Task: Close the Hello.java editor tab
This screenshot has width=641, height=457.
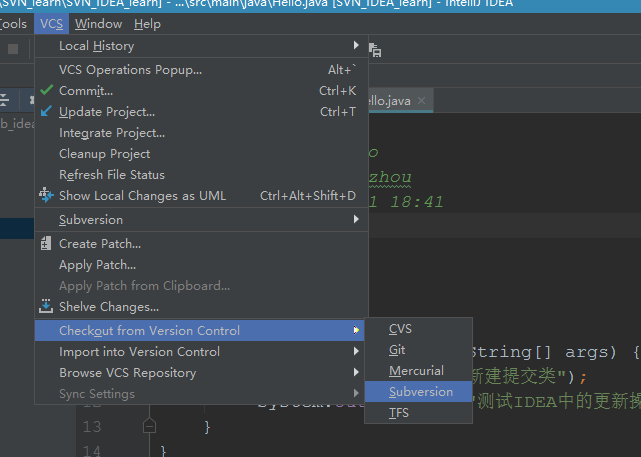Action: (x=421, y=100)
